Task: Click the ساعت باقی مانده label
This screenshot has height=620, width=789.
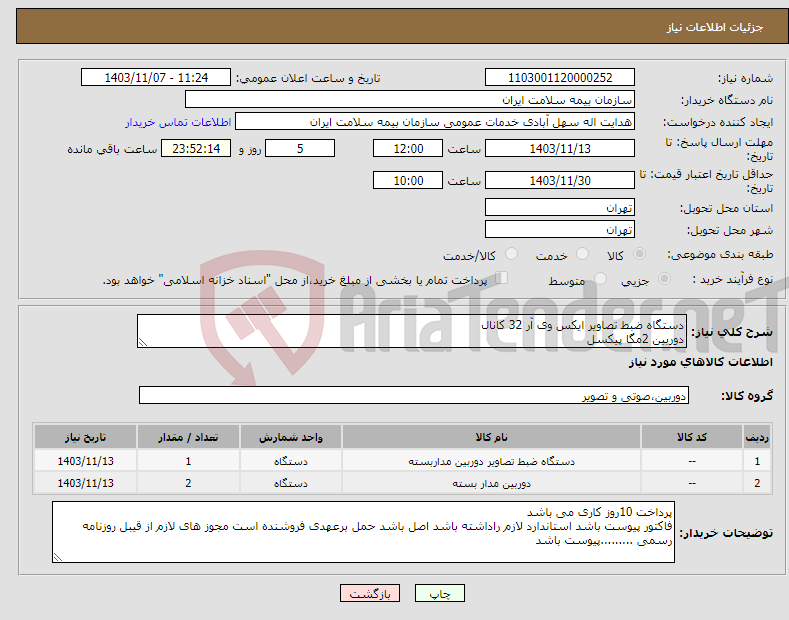Action: click(x=112, y=149)
